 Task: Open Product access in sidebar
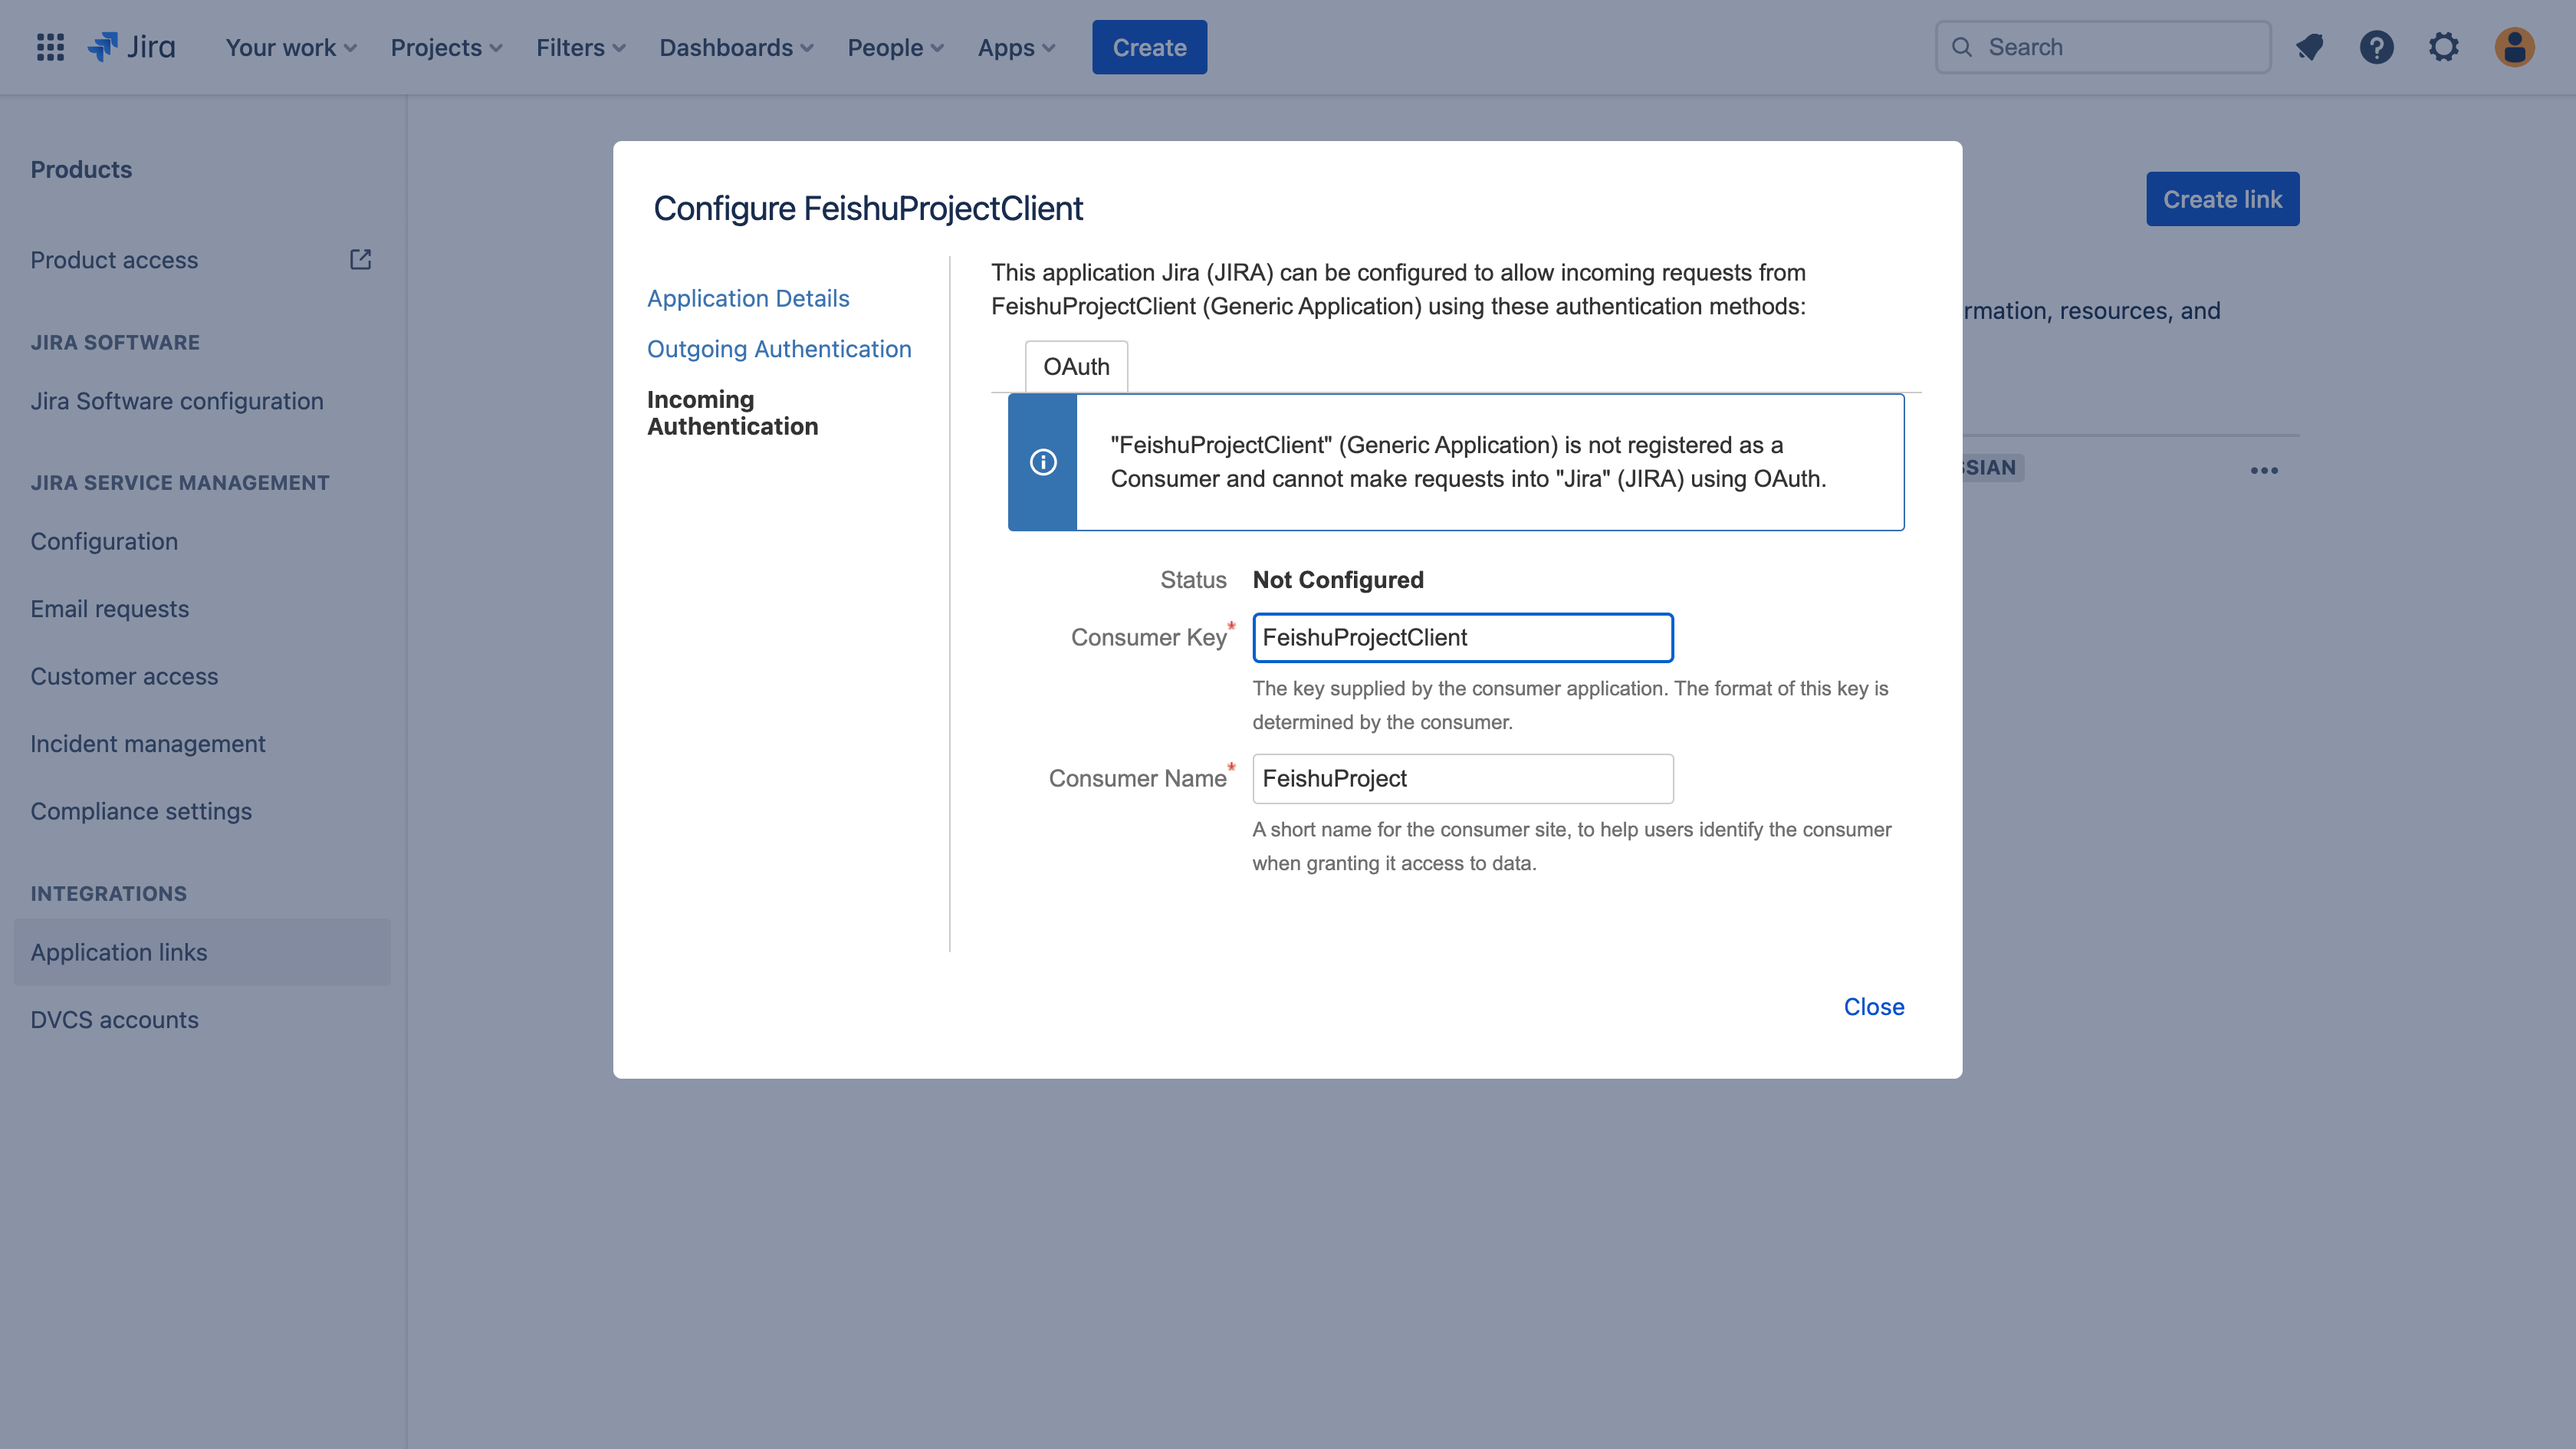tap(114, 260)
